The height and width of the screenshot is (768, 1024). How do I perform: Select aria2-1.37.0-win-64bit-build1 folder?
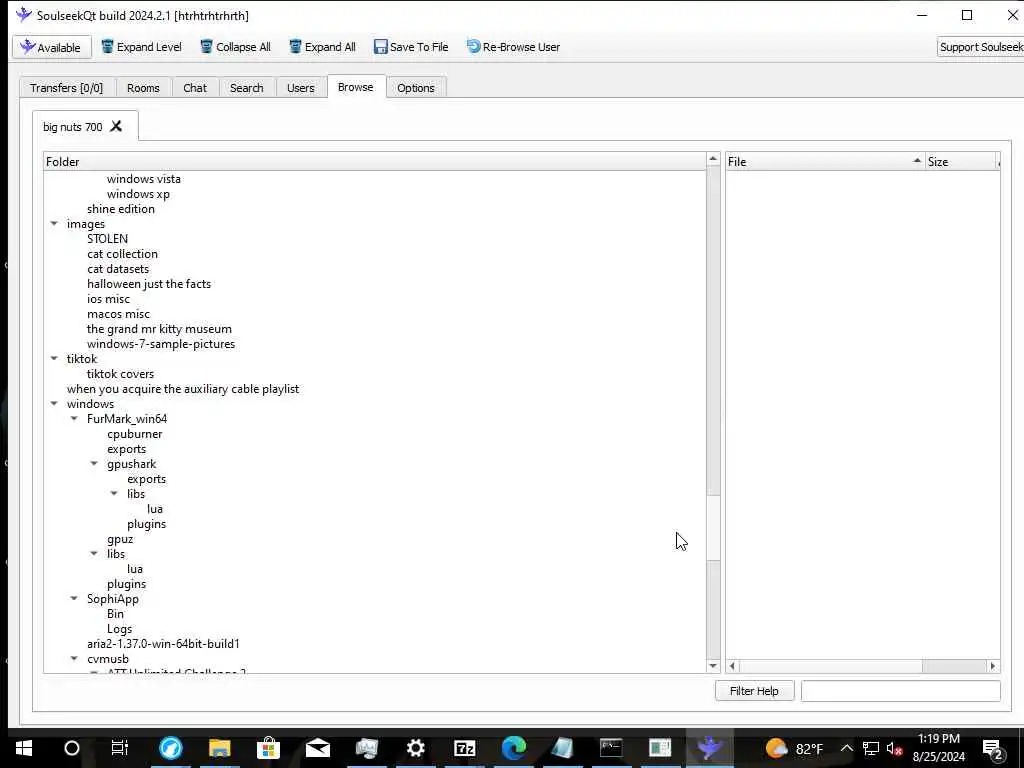coord(163,644)
